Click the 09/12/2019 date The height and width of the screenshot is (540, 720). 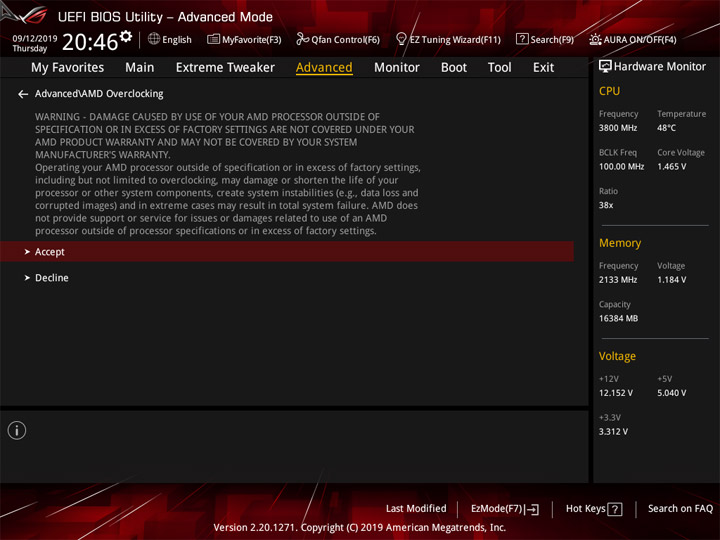(x=35, y=39)
